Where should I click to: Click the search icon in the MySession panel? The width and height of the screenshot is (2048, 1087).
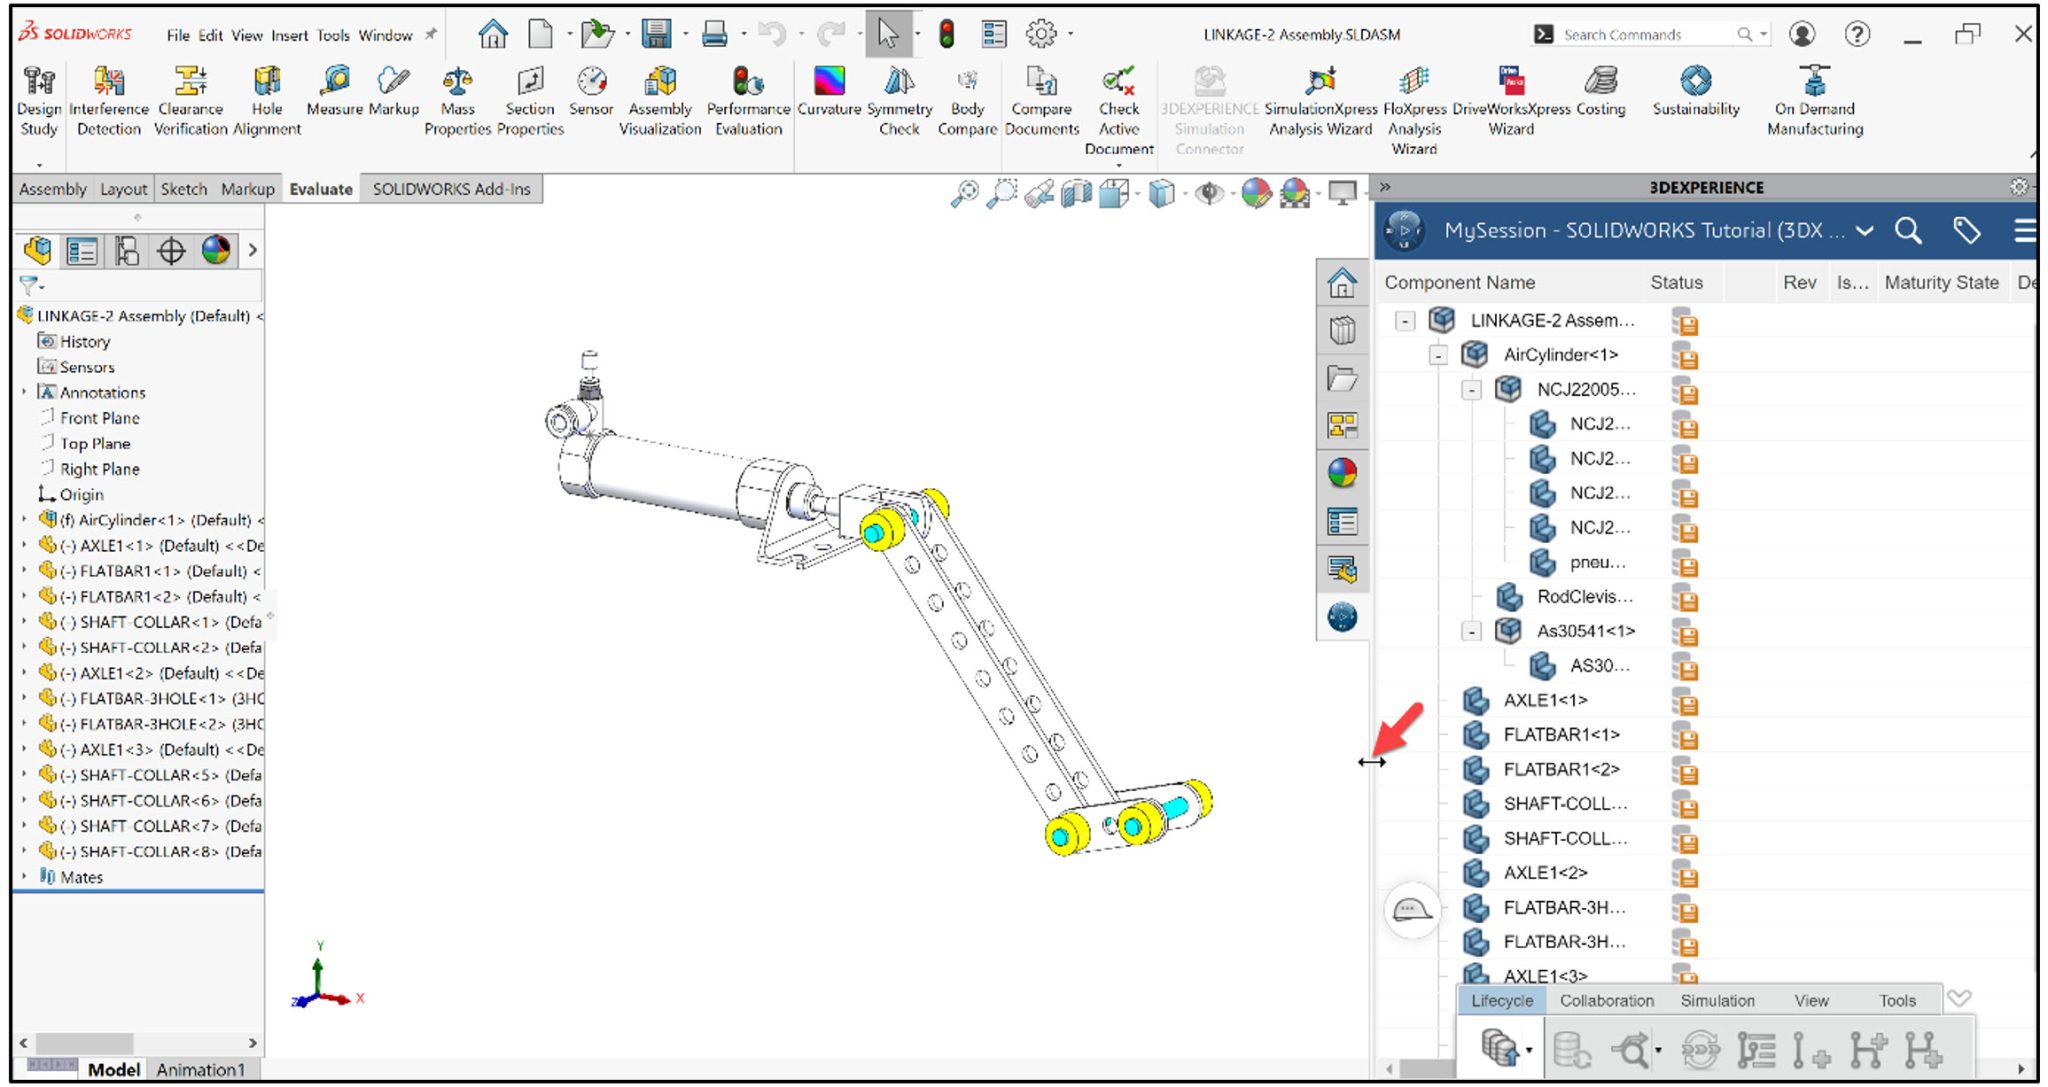tap(1909, 231)
